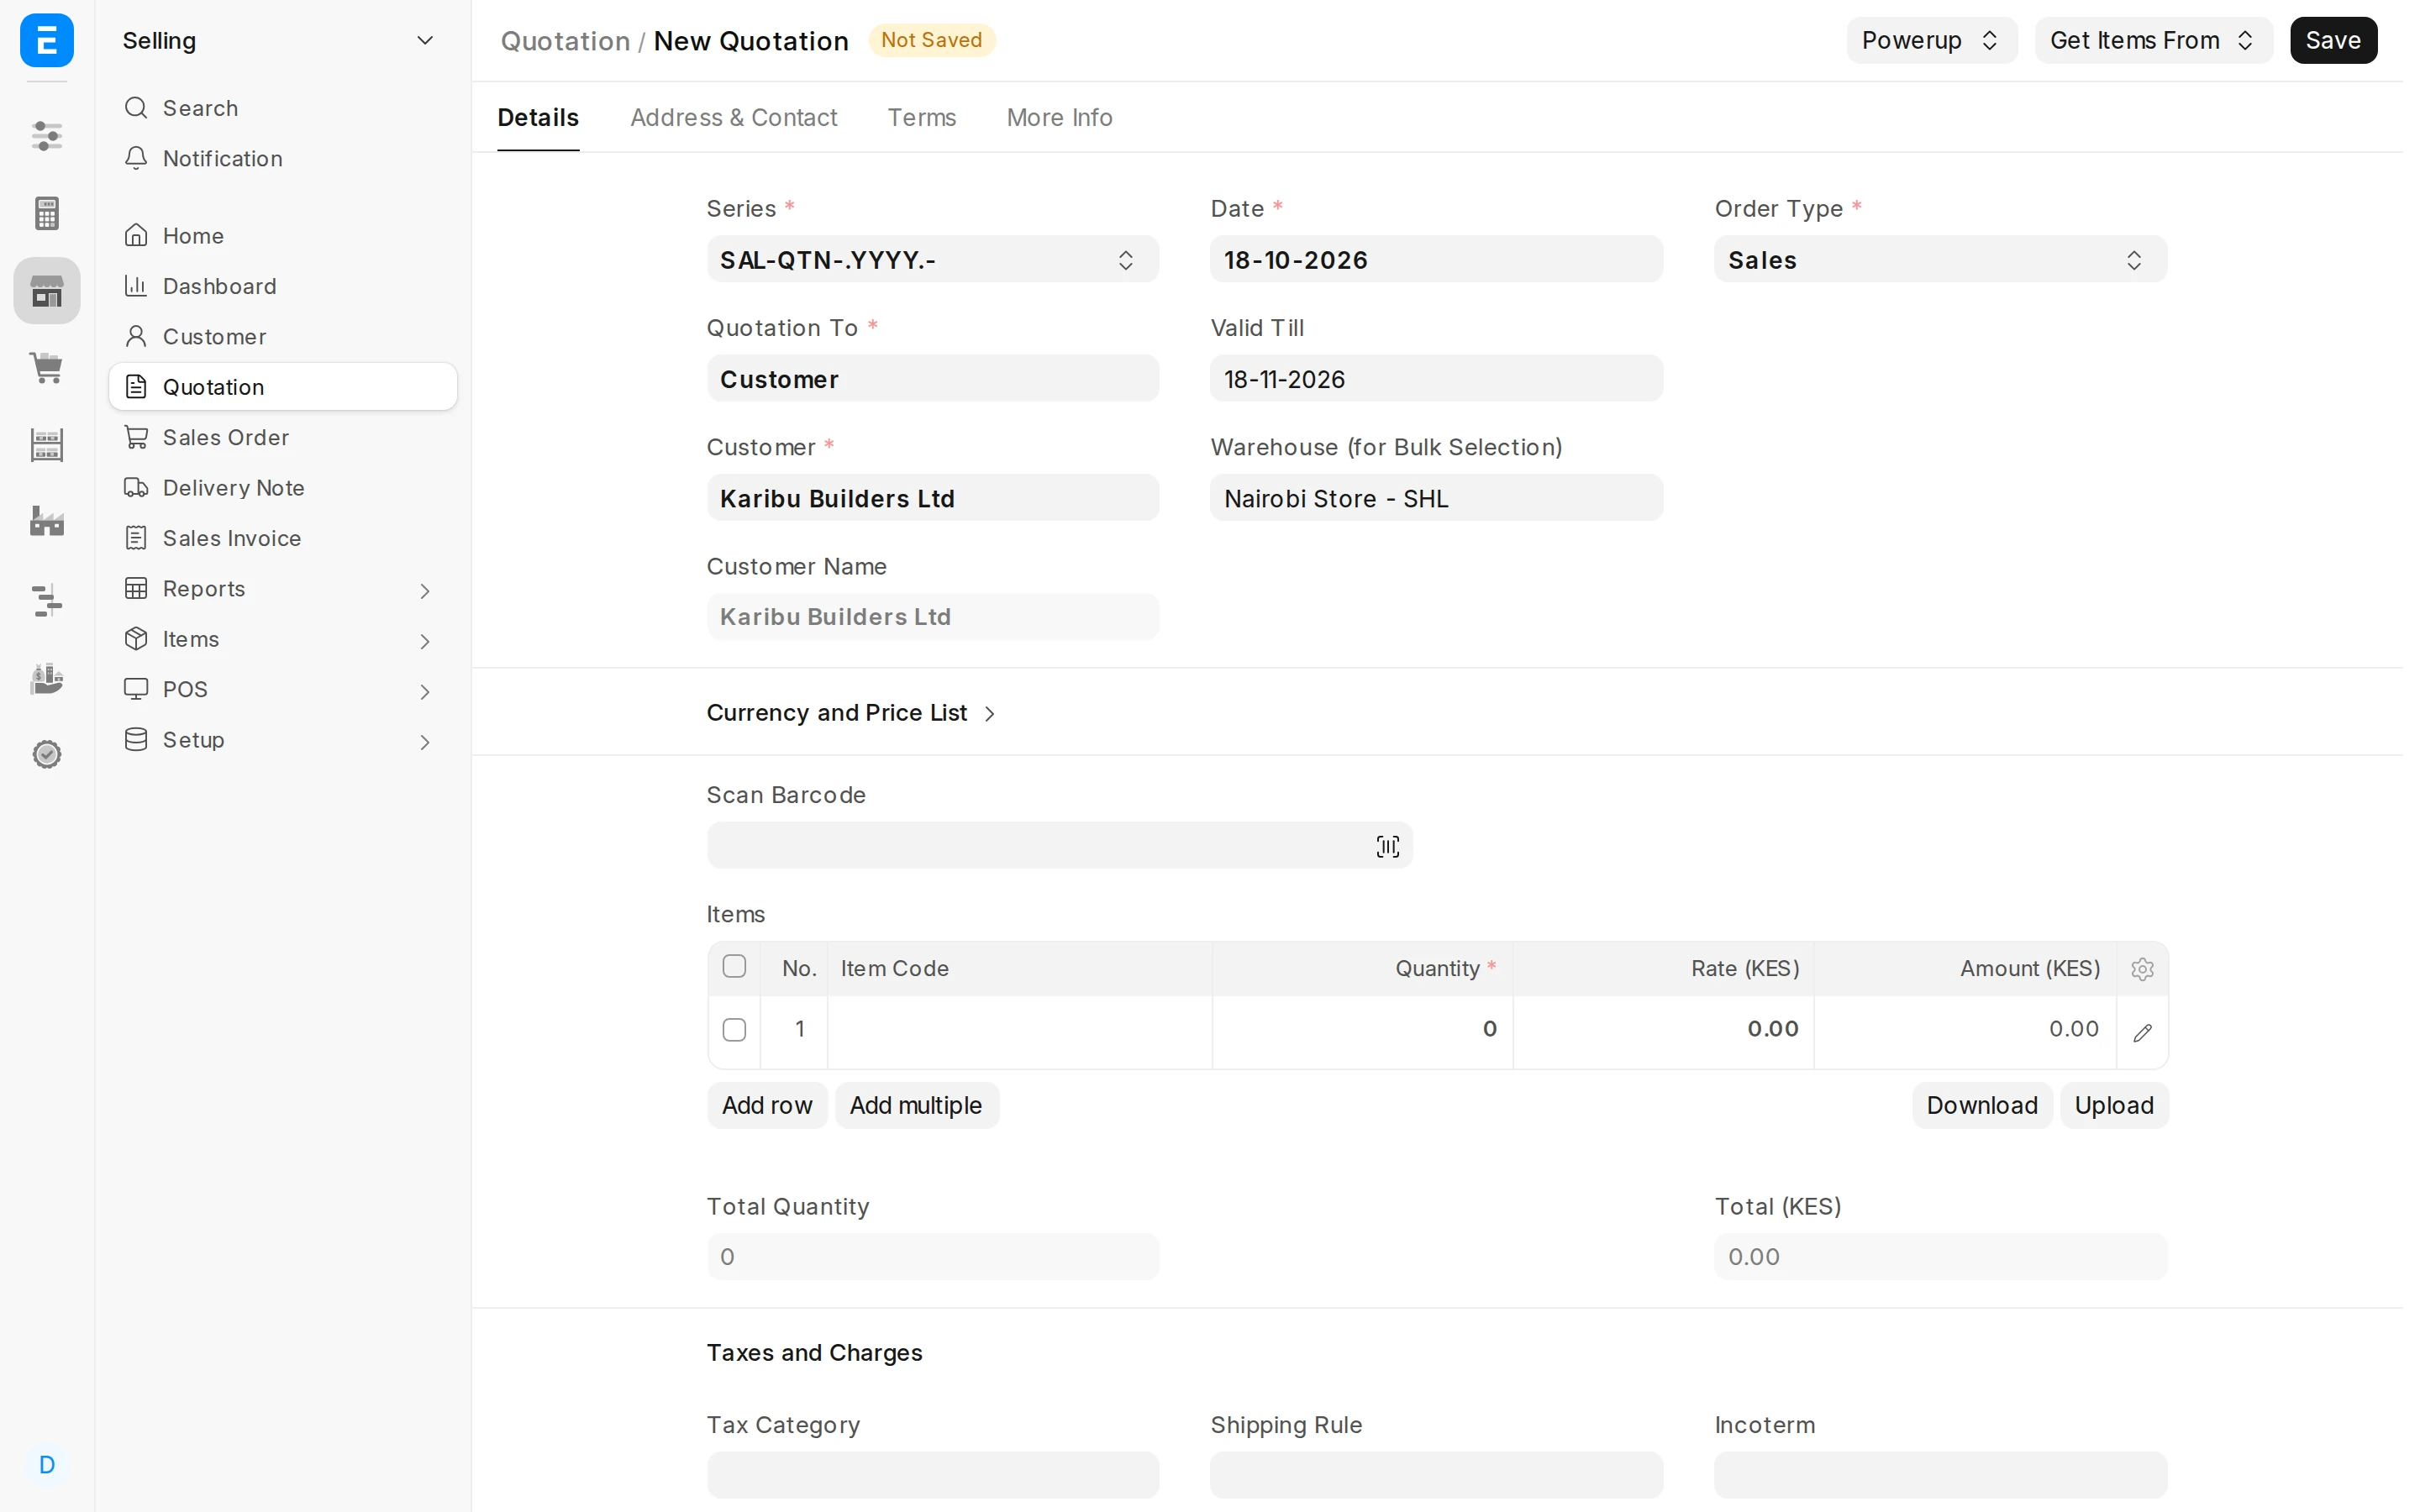Tick the select-all checkbox in Items header
2420x1512 pixels.
point(734,966)
